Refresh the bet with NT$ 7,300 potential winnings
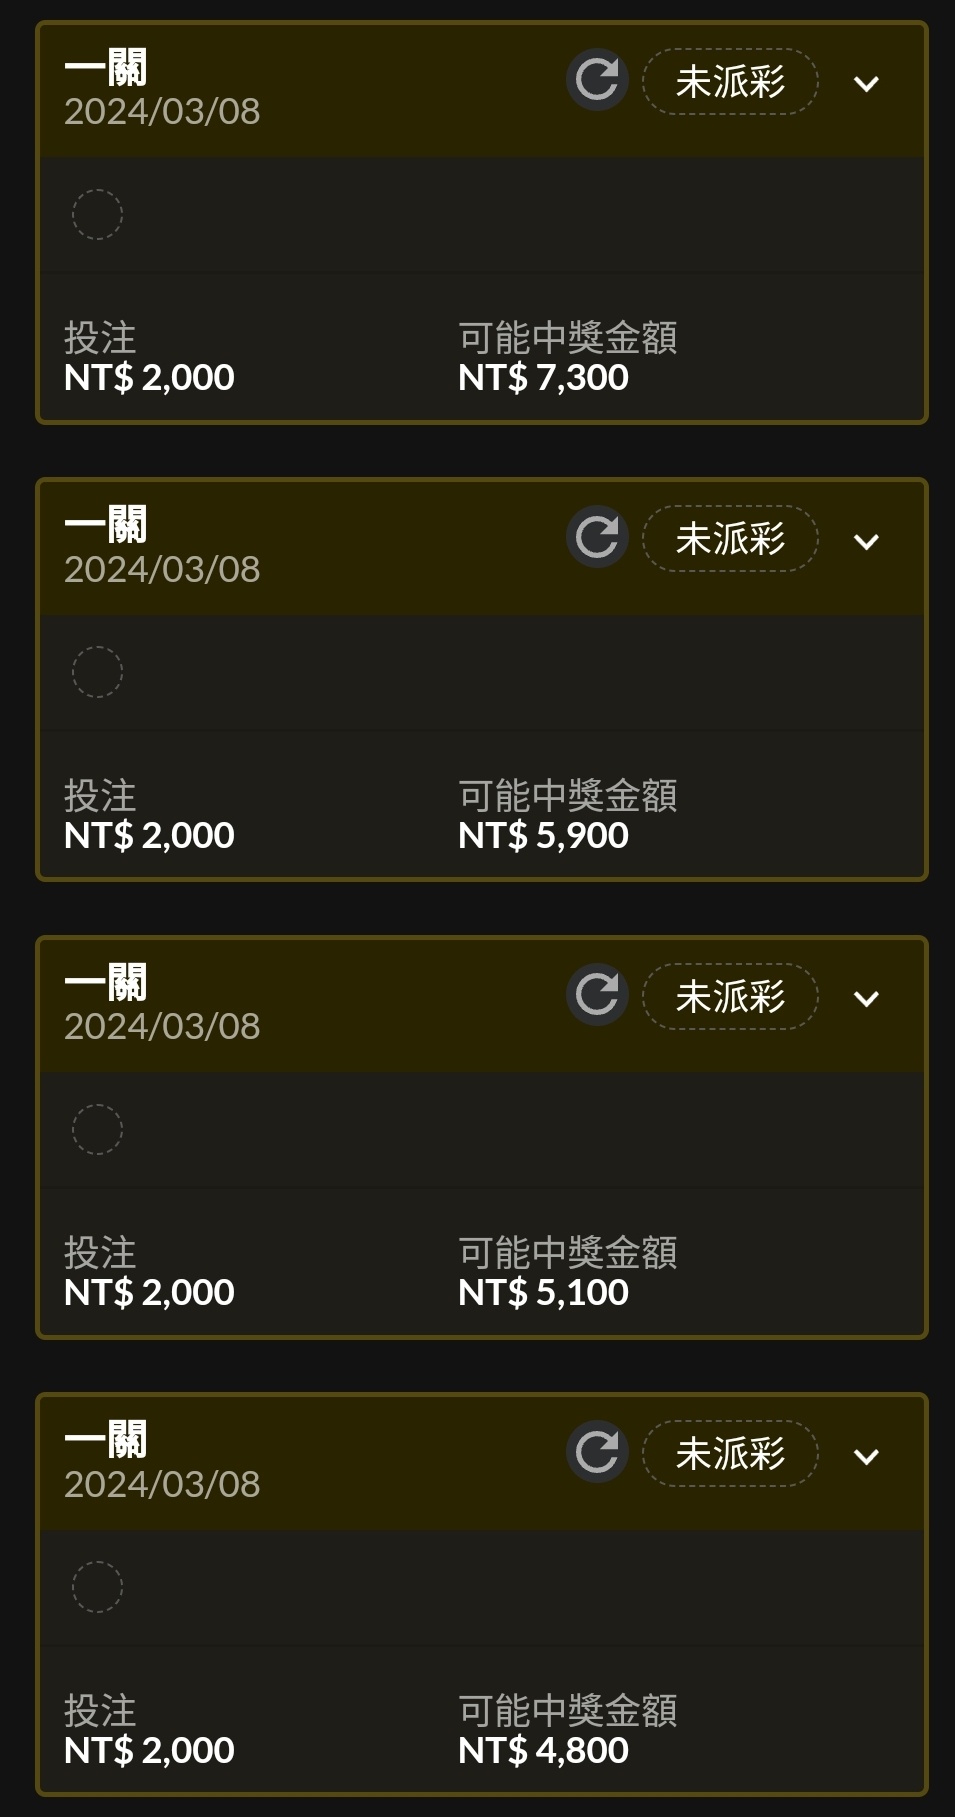 coord(597,80)
